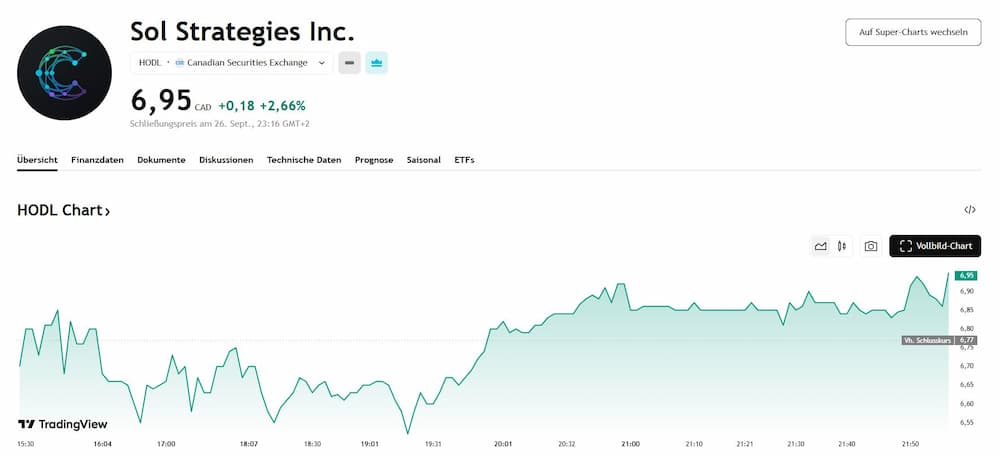Screen dimensions: 1000x456
Task: Select the Prognose tab
Action: 374,160
